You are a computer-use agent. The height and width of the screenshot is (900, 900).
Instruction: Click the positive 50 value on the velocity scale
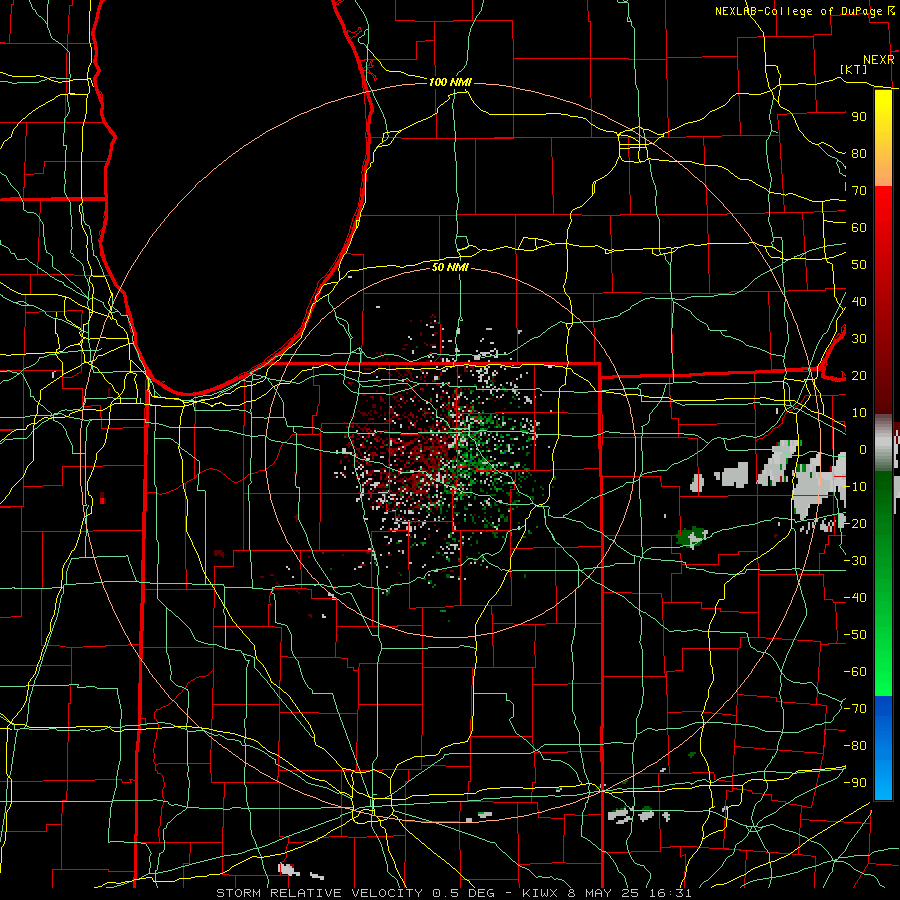click(x=859, y=265)
